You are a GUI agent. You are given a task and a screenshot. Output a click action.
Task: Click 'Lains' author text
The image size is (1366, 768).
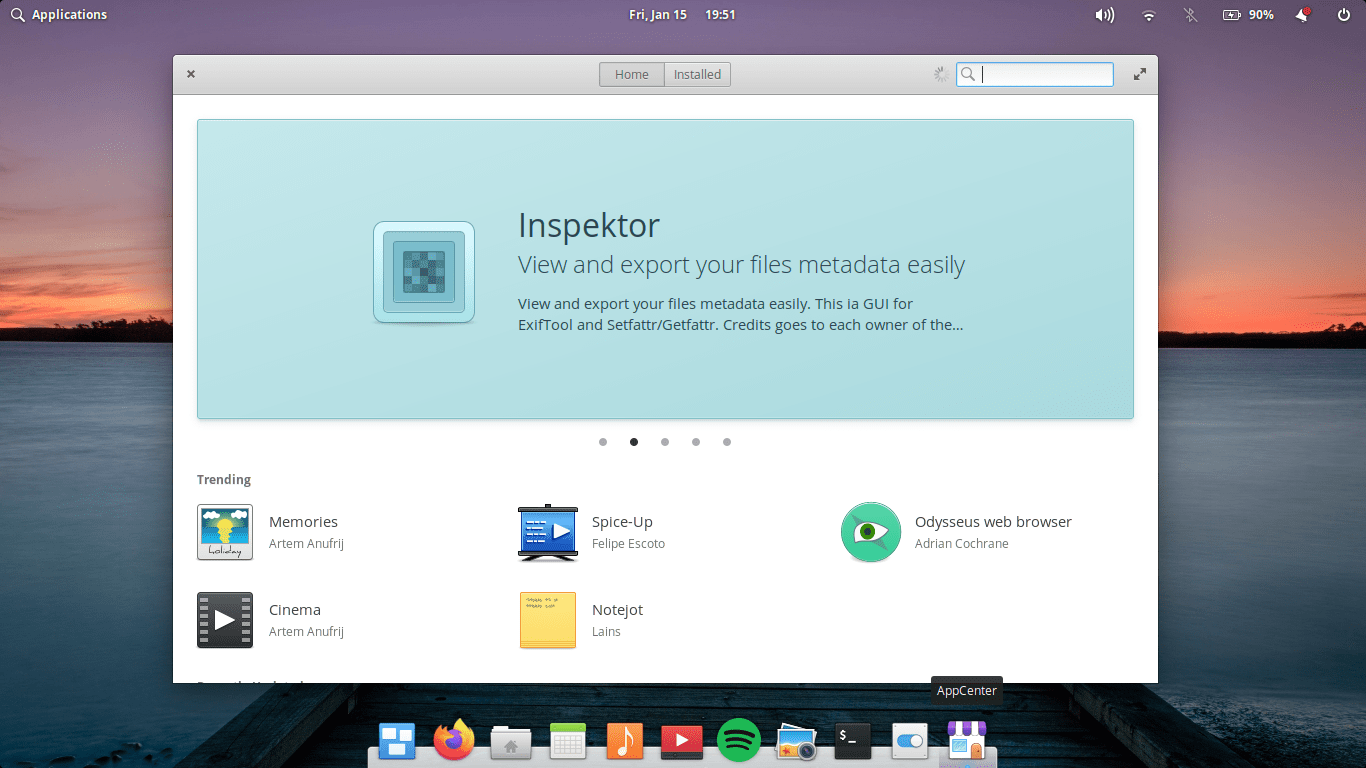pos(606,632)
